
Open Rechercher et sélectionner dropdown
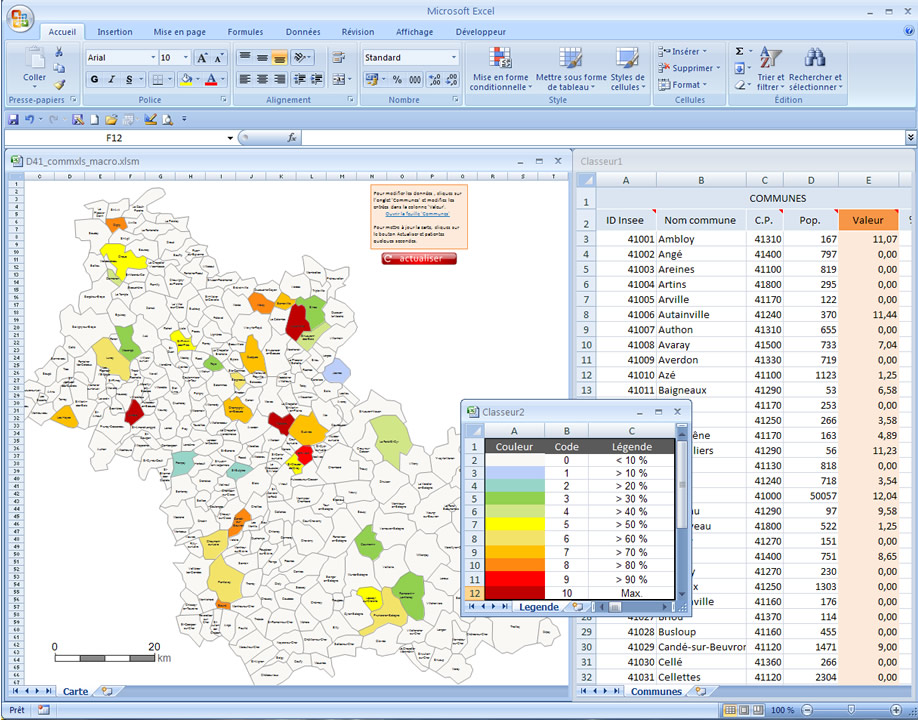pos(816,69)
